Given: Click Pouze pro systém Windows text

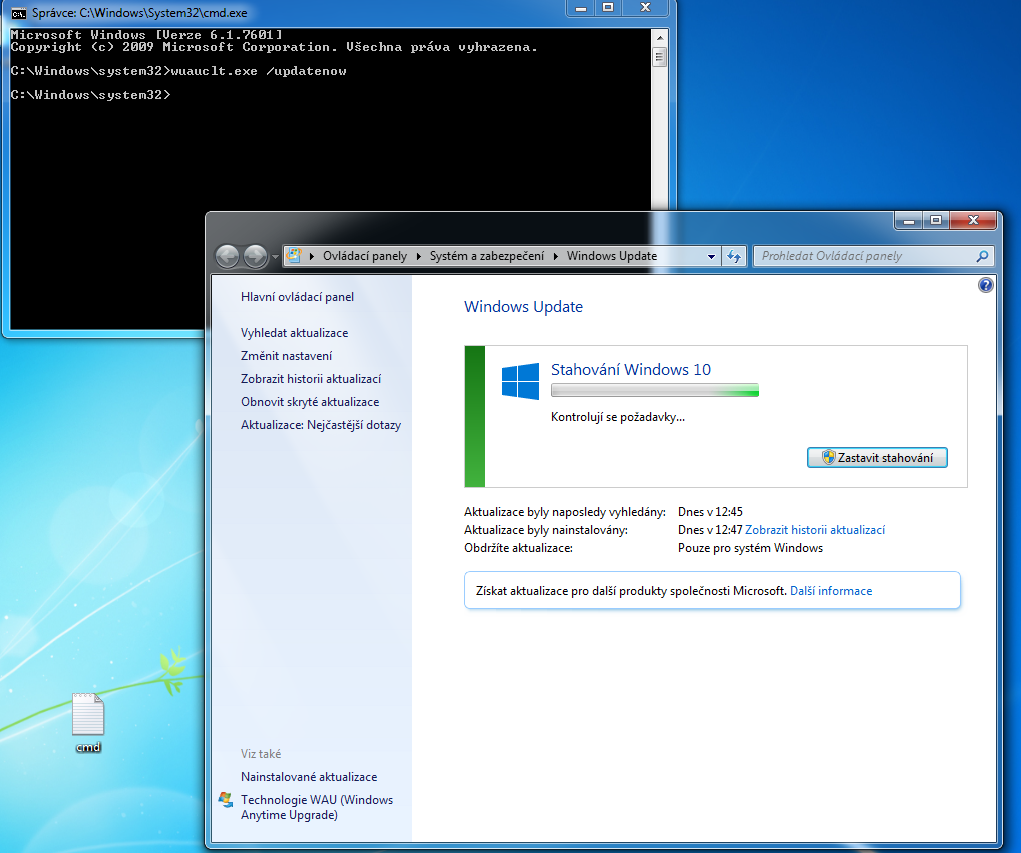Looking at the screenshot, I should [x=750, y=548].
